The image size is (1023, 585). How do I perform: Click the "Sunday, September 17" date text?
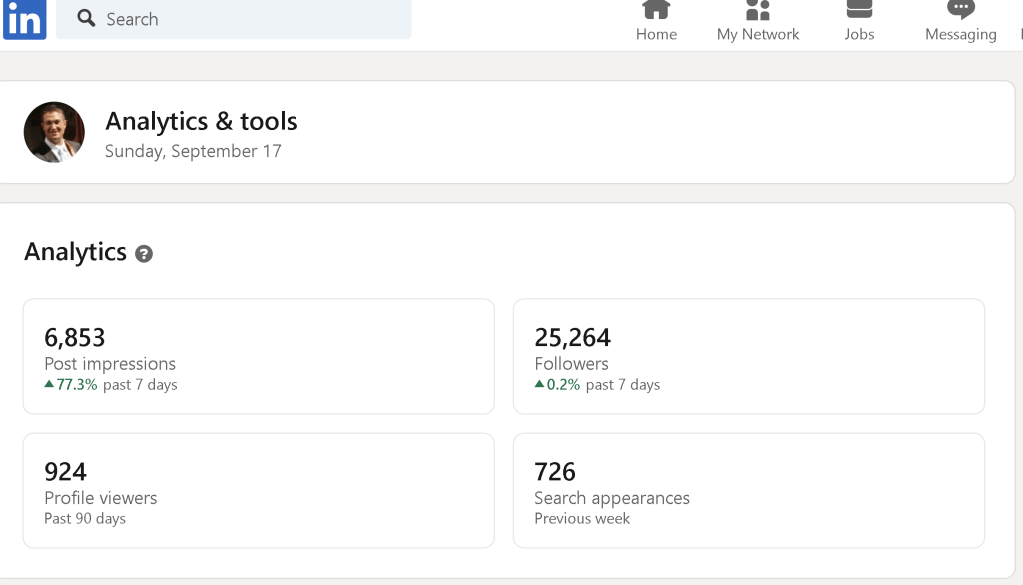193,151
